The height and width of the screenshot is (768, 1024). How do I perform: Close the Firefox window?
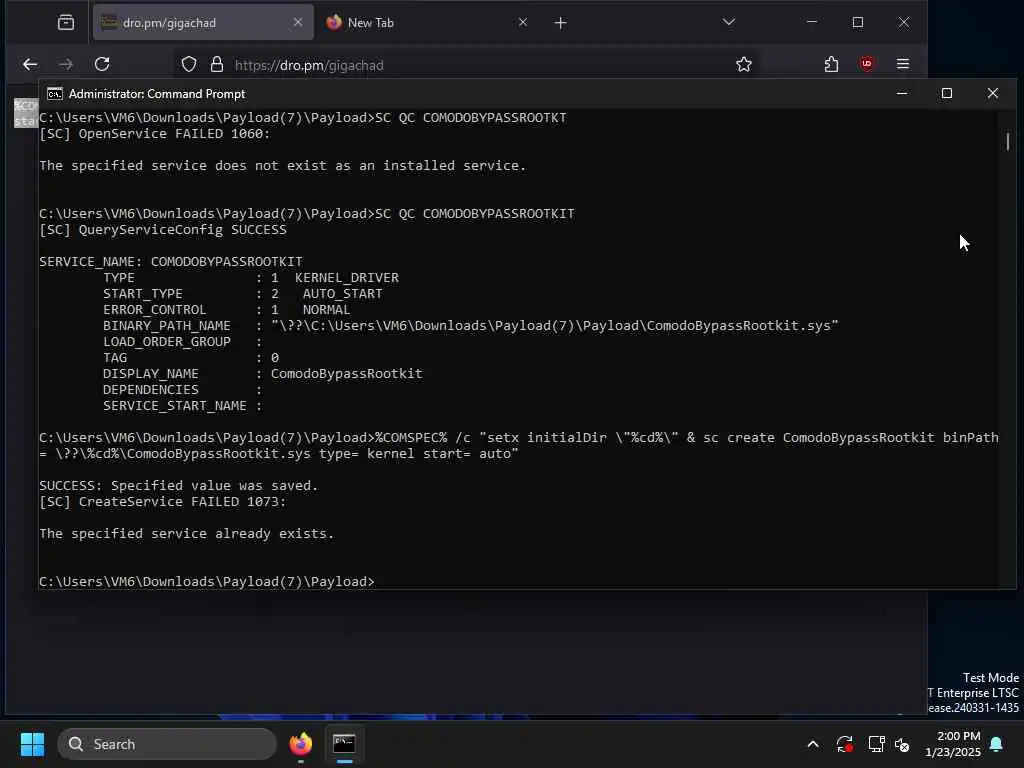(904, 22)
